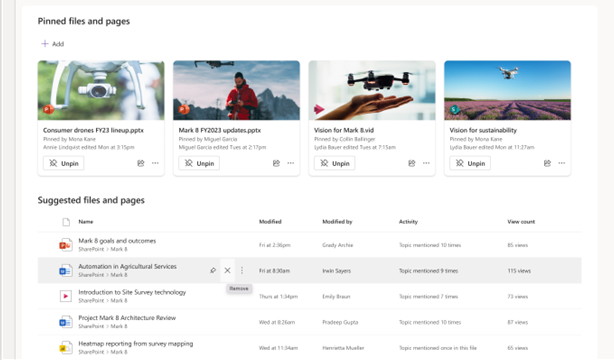
Task: Open Mark 8 goals and outcomes file
Action: (117, 241)
